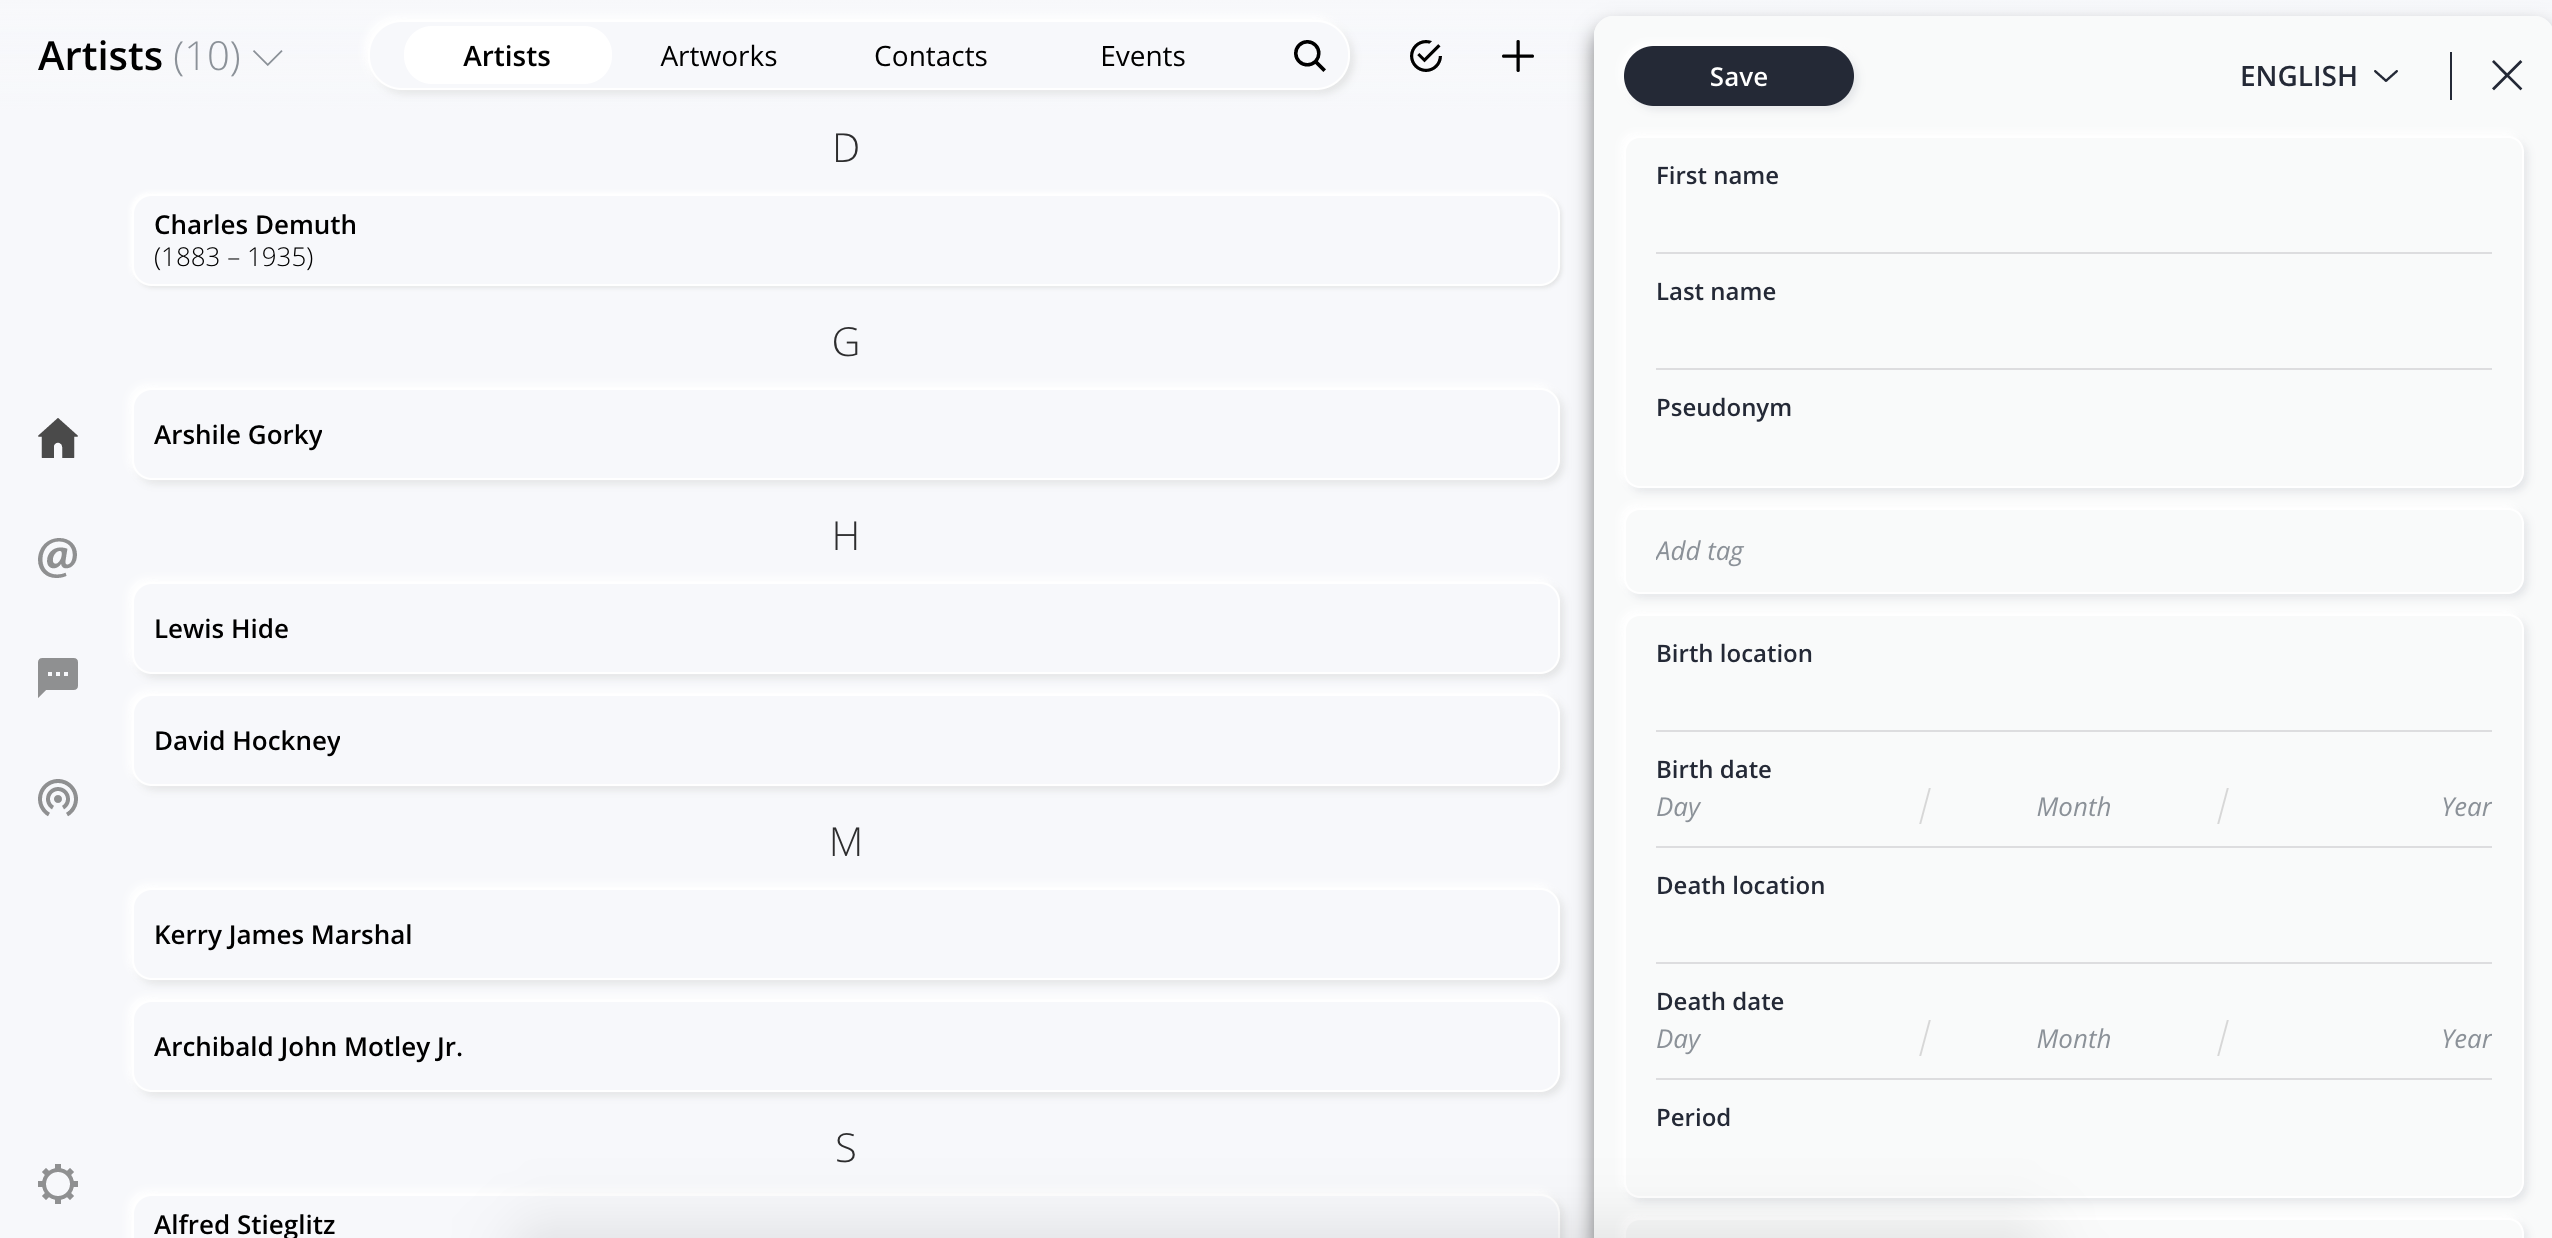
Task: Open the Alfred Stieglitz artist card
Action: (846, 1218)
